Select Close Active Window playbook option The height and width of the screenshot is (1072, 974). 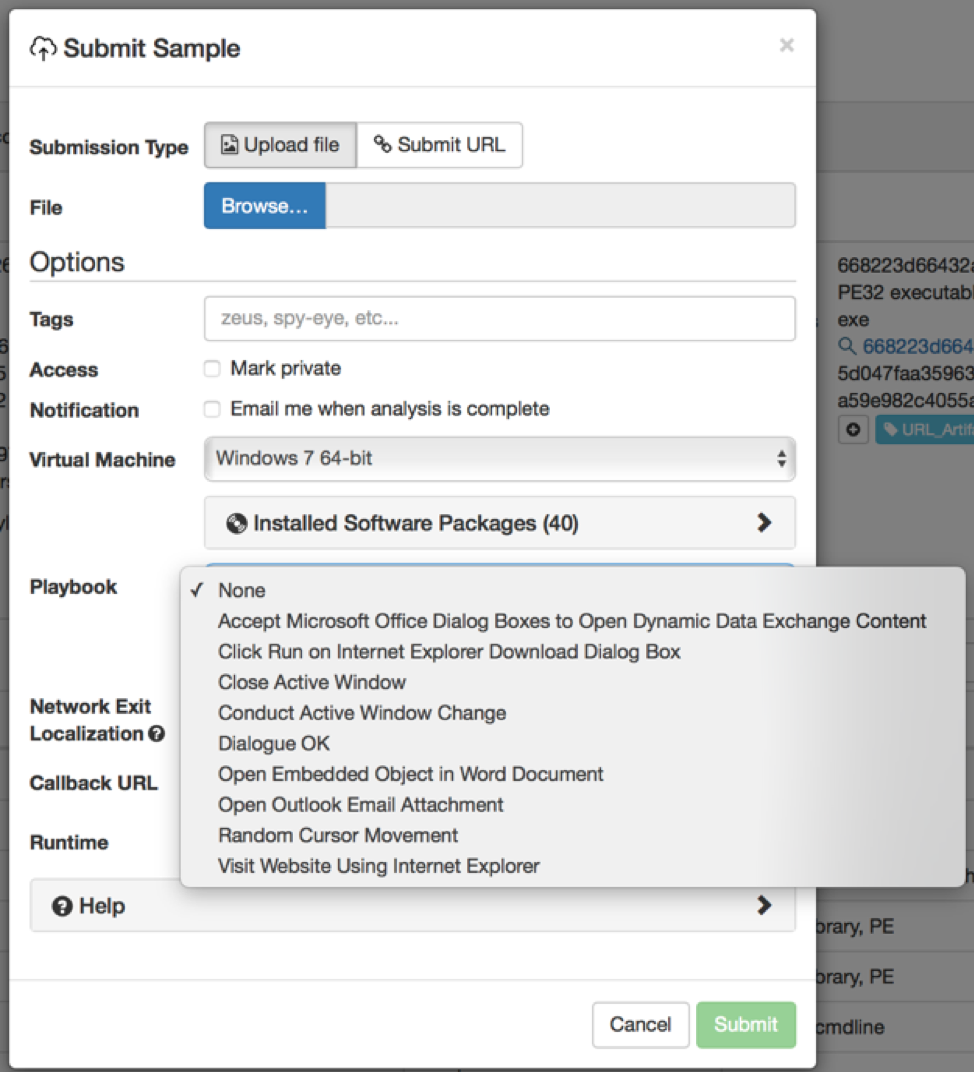pos(312,682)
